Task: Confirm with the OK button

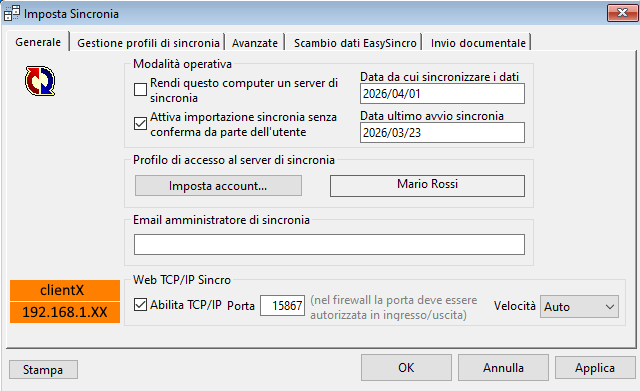Action: (406, 368)
